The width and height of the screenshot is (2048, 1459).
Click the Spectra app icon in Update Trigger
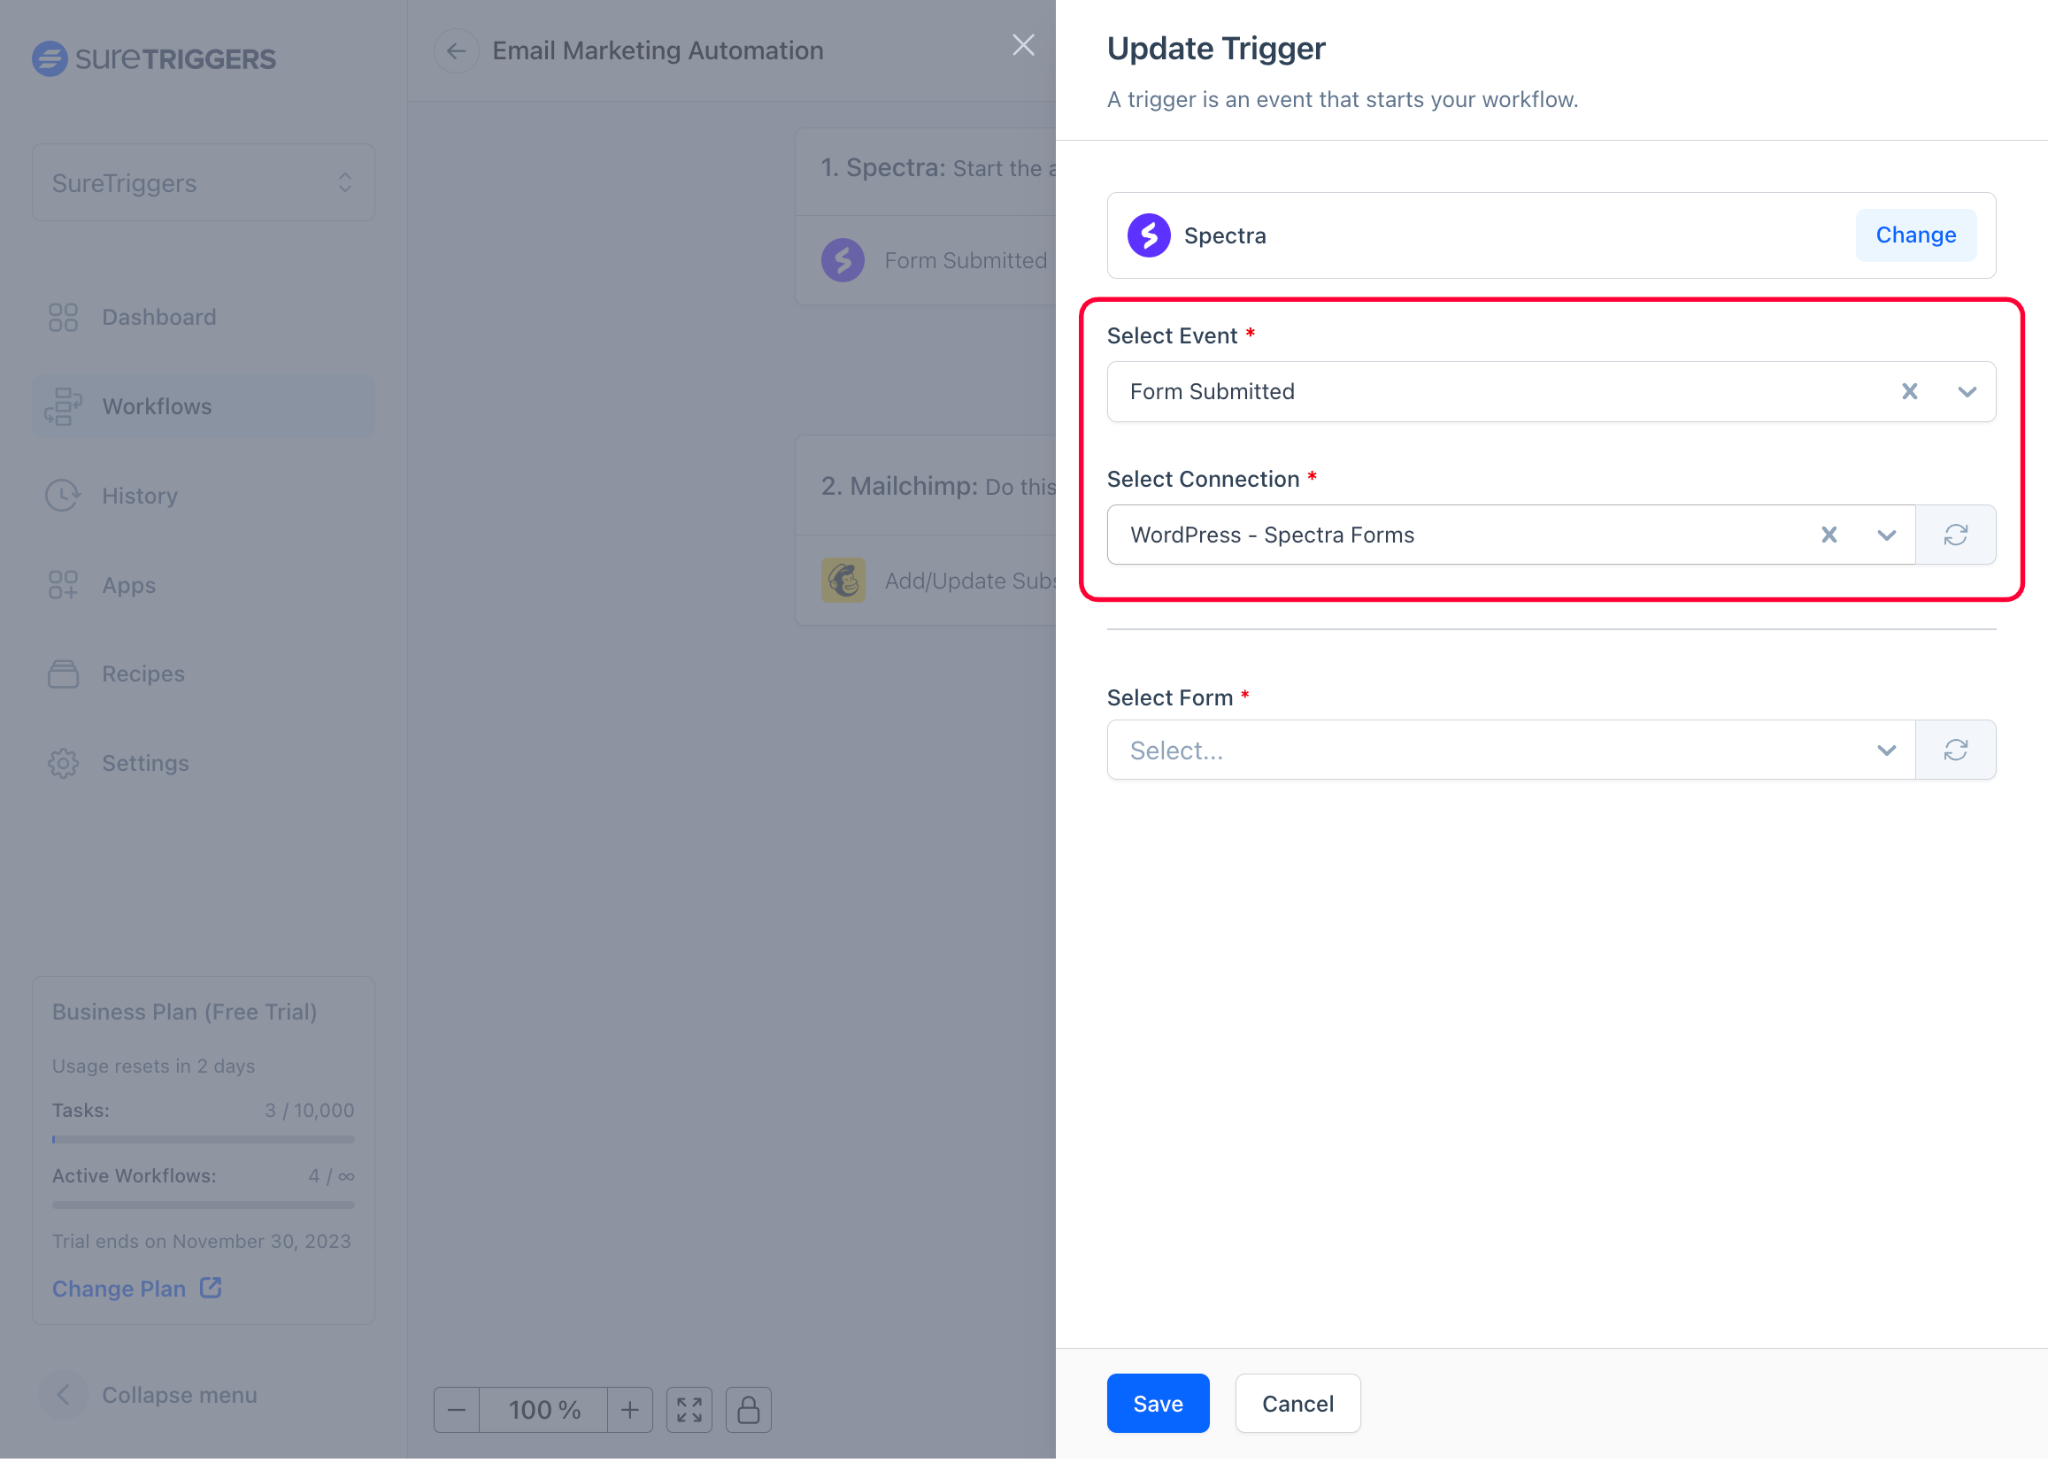[1148, 235]
